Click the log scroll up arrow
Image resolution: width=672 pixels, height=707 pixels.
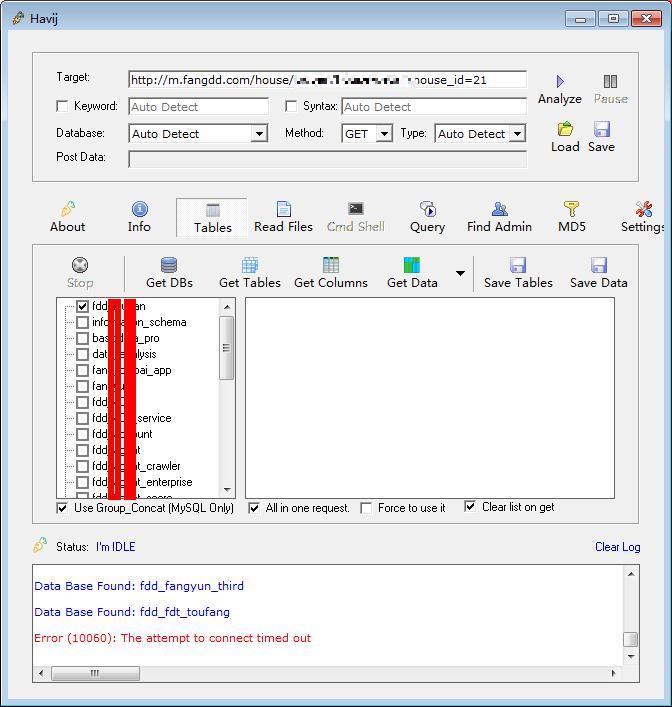pyautogui.click(x=631, y=574)
